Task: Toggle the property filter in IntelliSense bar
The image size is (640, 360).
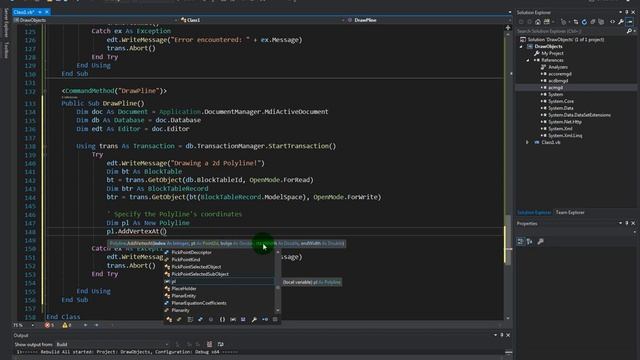Action: point(254,320)
